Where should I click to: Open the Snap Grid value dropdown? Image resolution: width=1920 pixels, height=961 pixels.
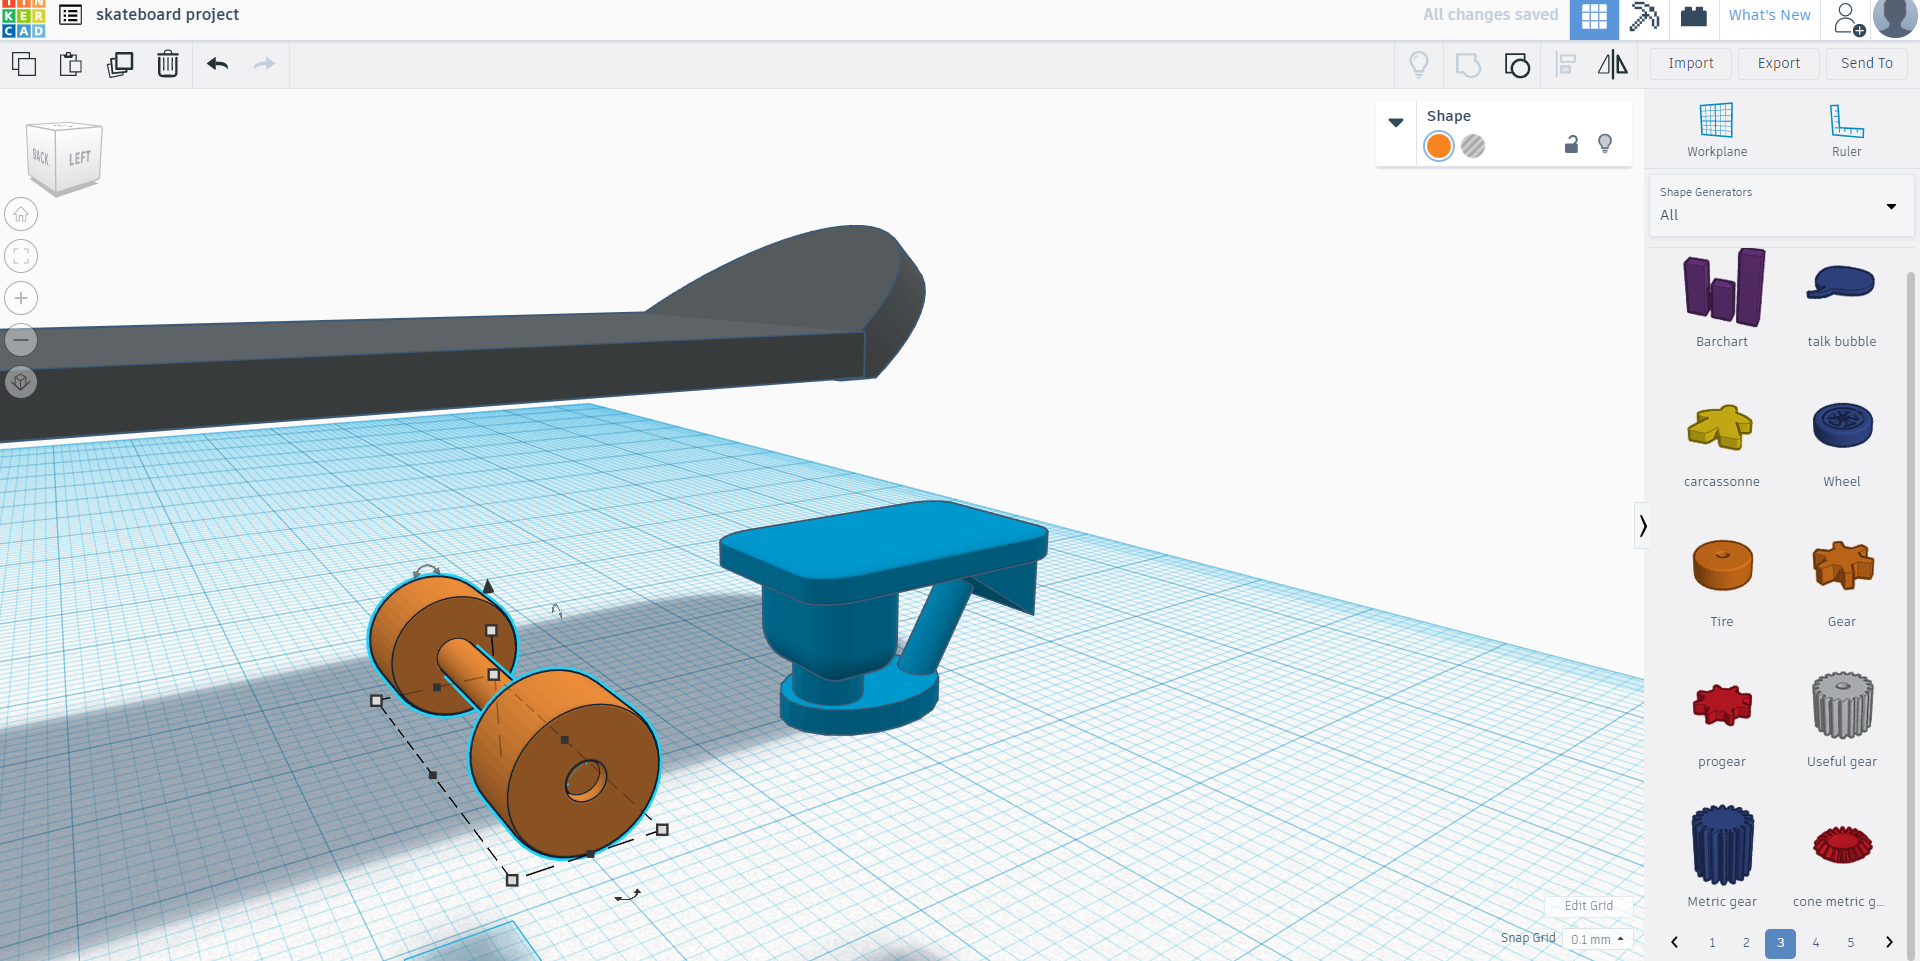1595,939
